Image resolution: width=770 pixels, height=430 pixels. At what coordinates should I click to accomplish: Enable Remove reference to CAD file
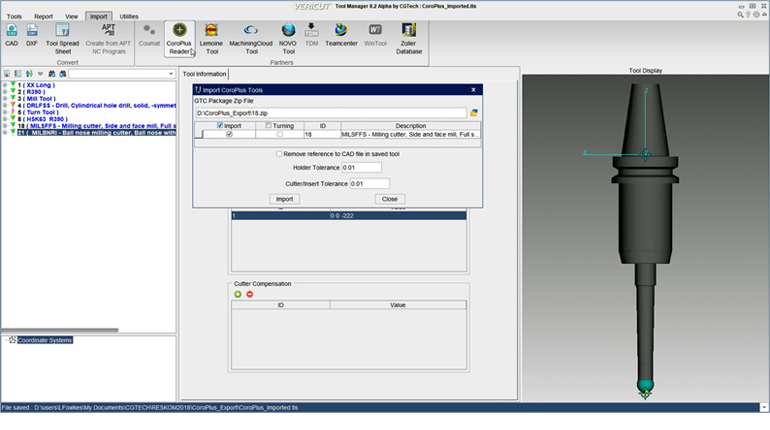(279, 154)
